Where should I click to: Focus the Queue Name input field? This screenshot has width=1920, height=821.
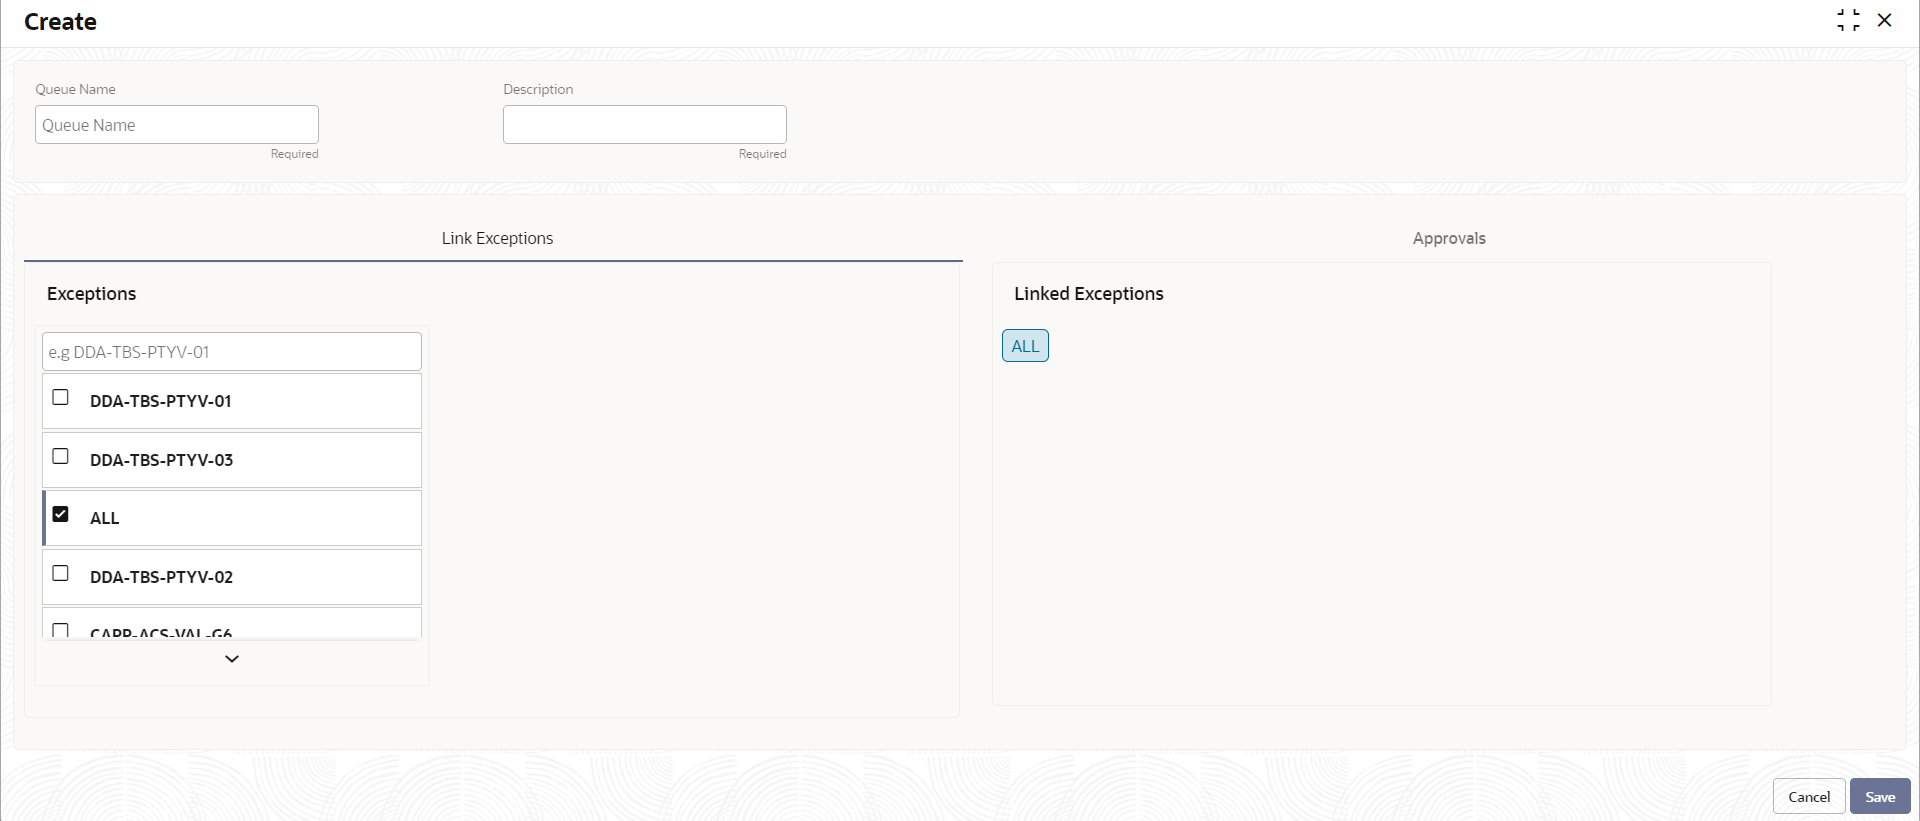pos(177,125)
